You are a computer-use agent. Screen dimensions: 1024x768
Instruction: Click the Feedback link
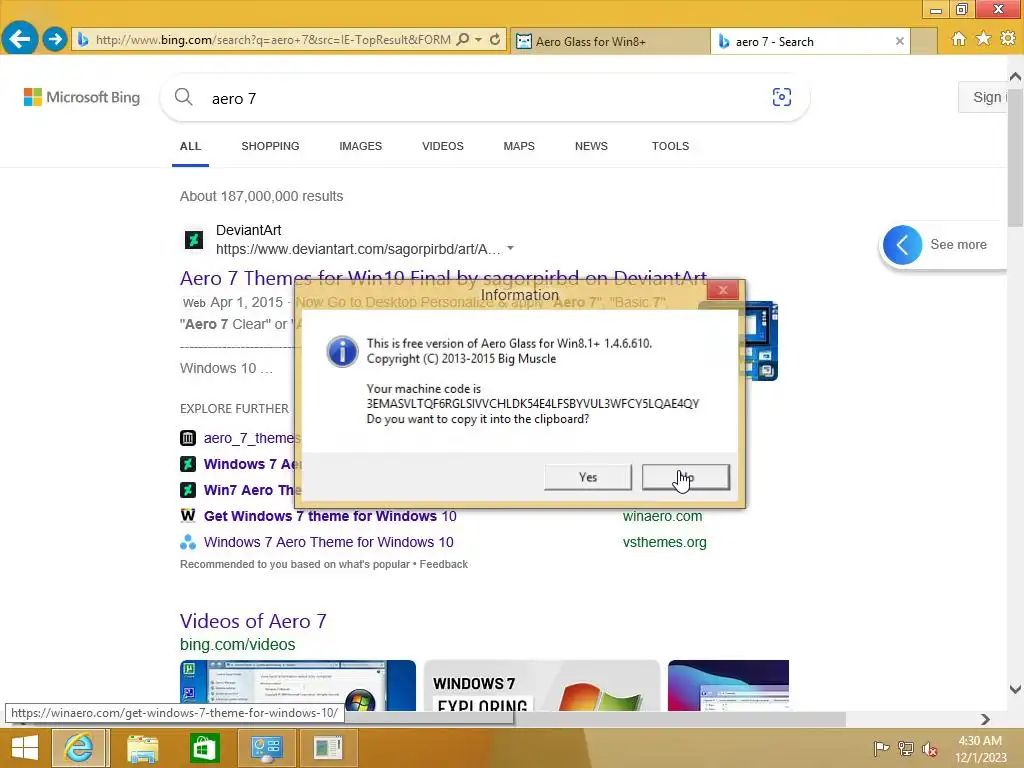443,564
